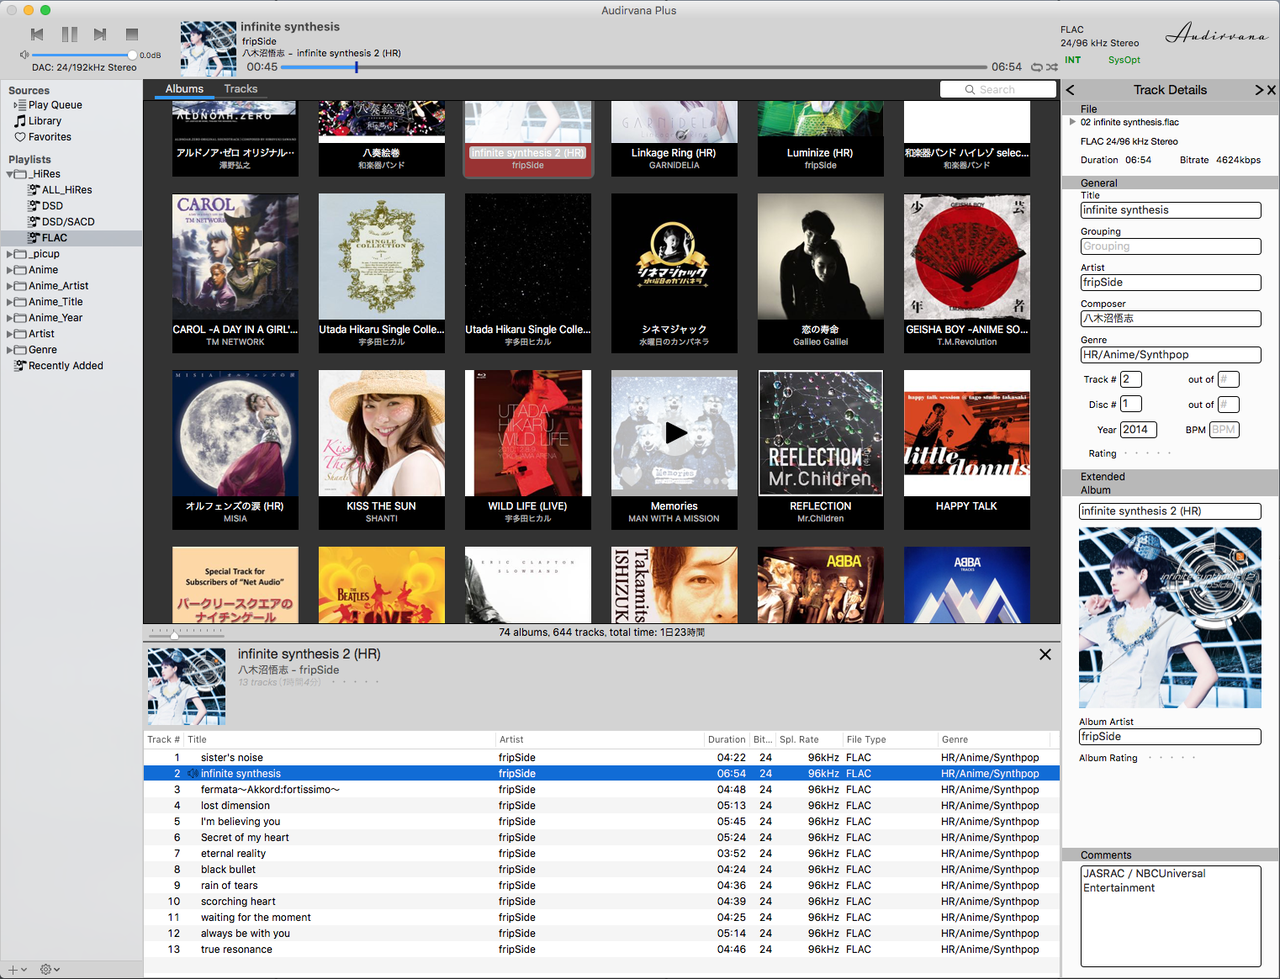Sort tracks by the Duration column
Viewport: 1280px width, 979px height.
coord(727,740)
